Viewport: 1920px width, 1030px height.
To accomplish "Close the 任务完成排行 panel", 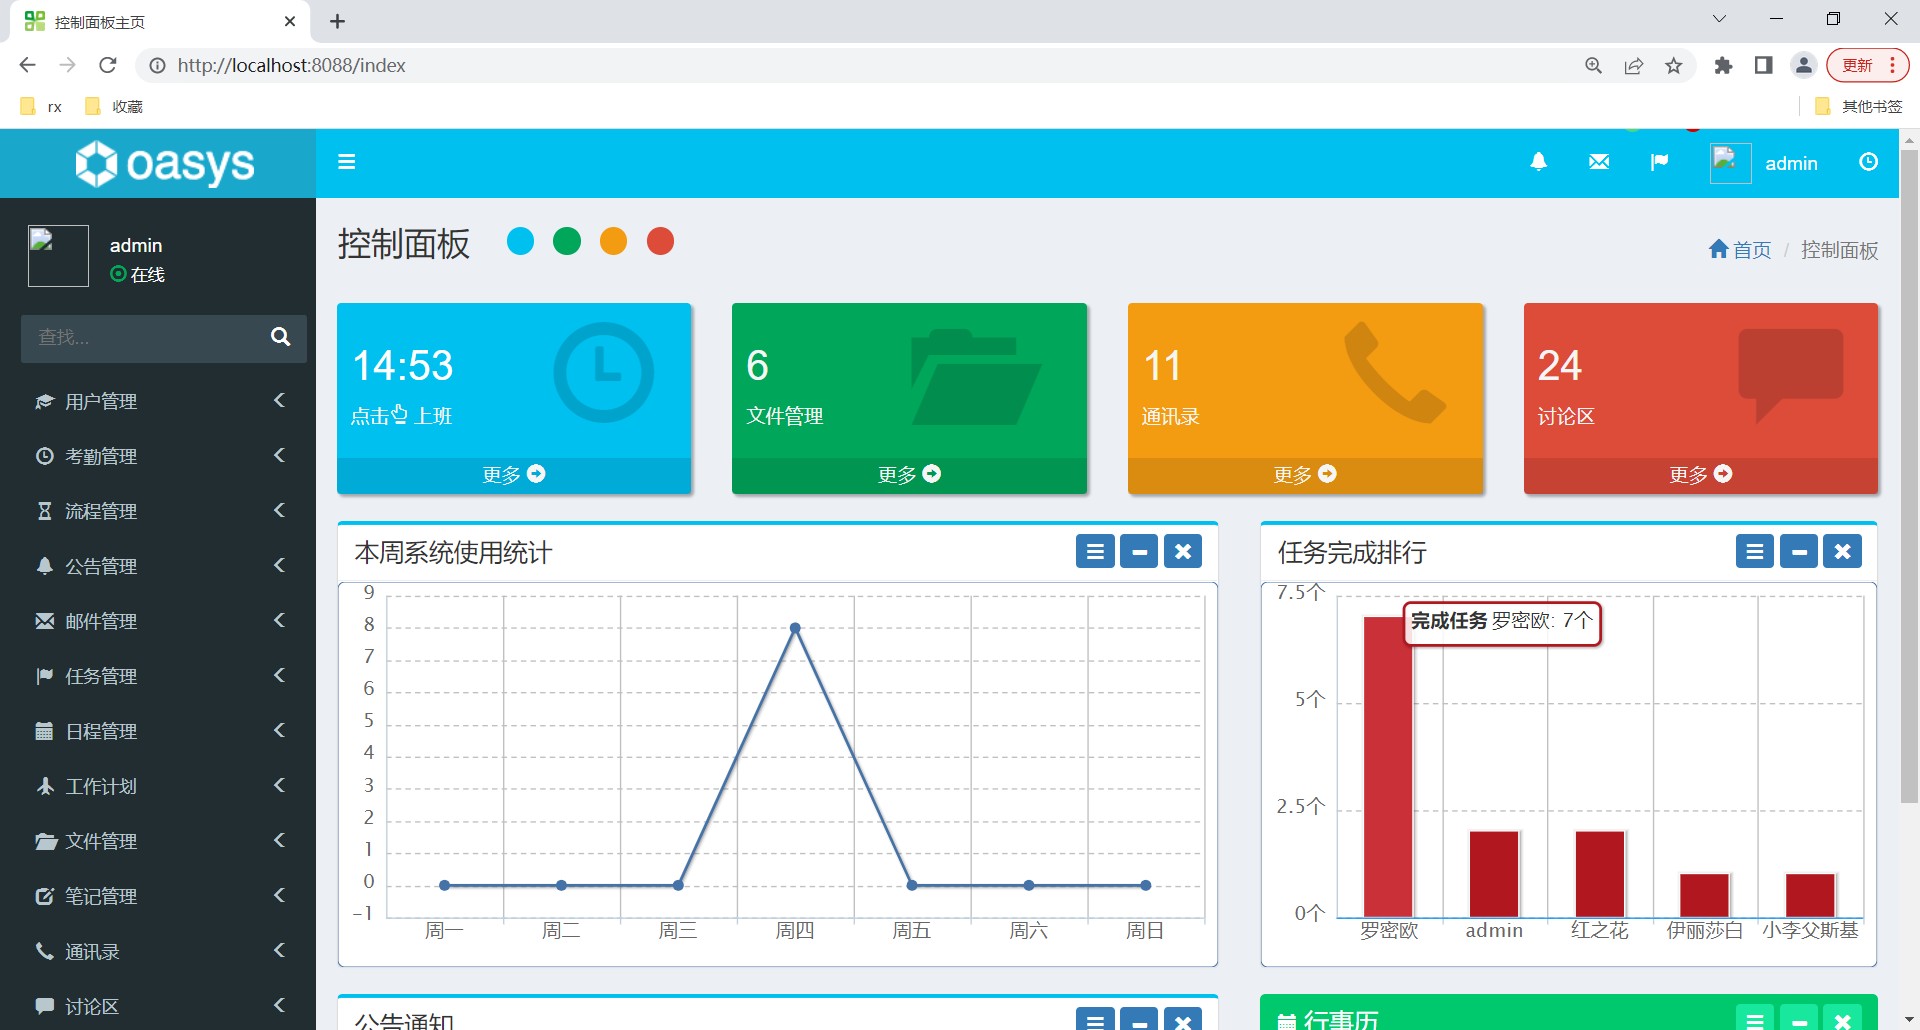I will click(1843, 551).
